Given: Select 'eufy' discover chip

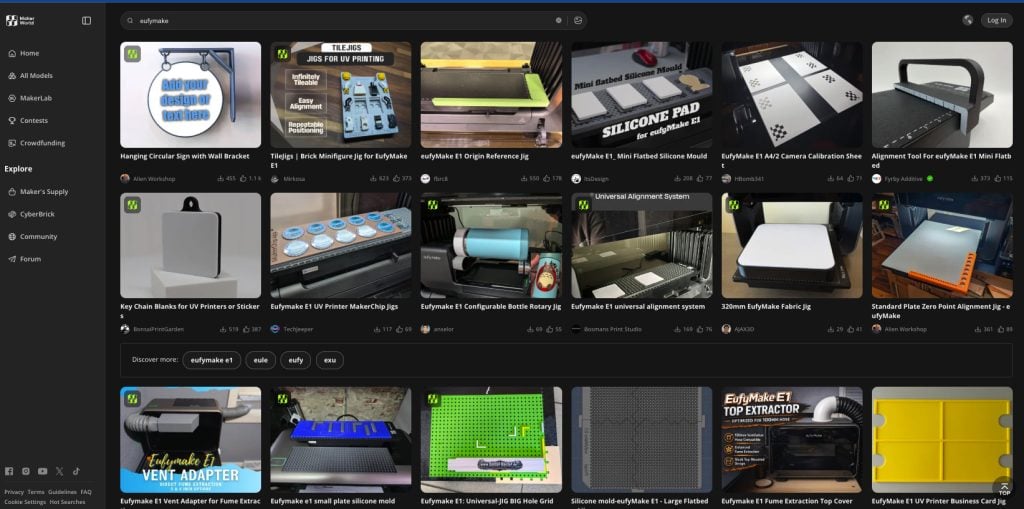Looking at the screenshot, I should click(296, 360).
